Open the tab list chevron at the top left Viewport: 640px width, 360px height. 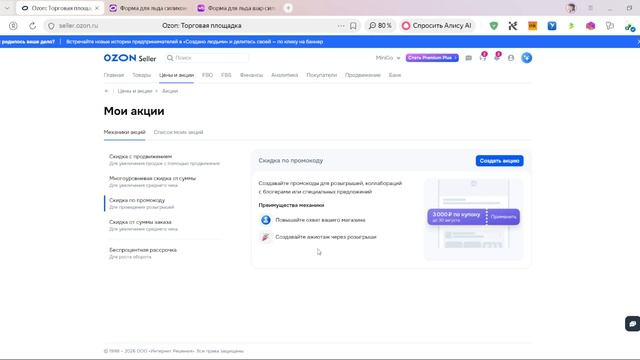click(7, 8)
